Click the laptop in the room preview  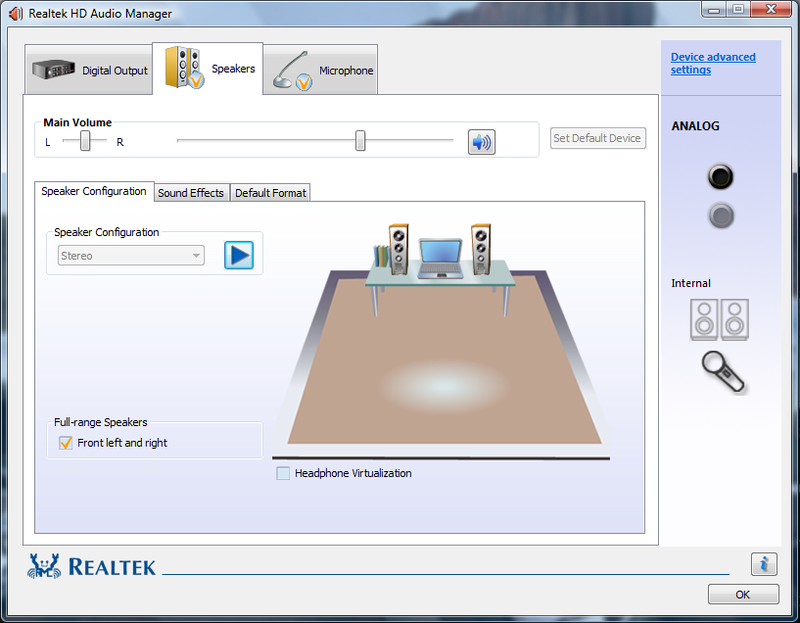click(441, 258)
